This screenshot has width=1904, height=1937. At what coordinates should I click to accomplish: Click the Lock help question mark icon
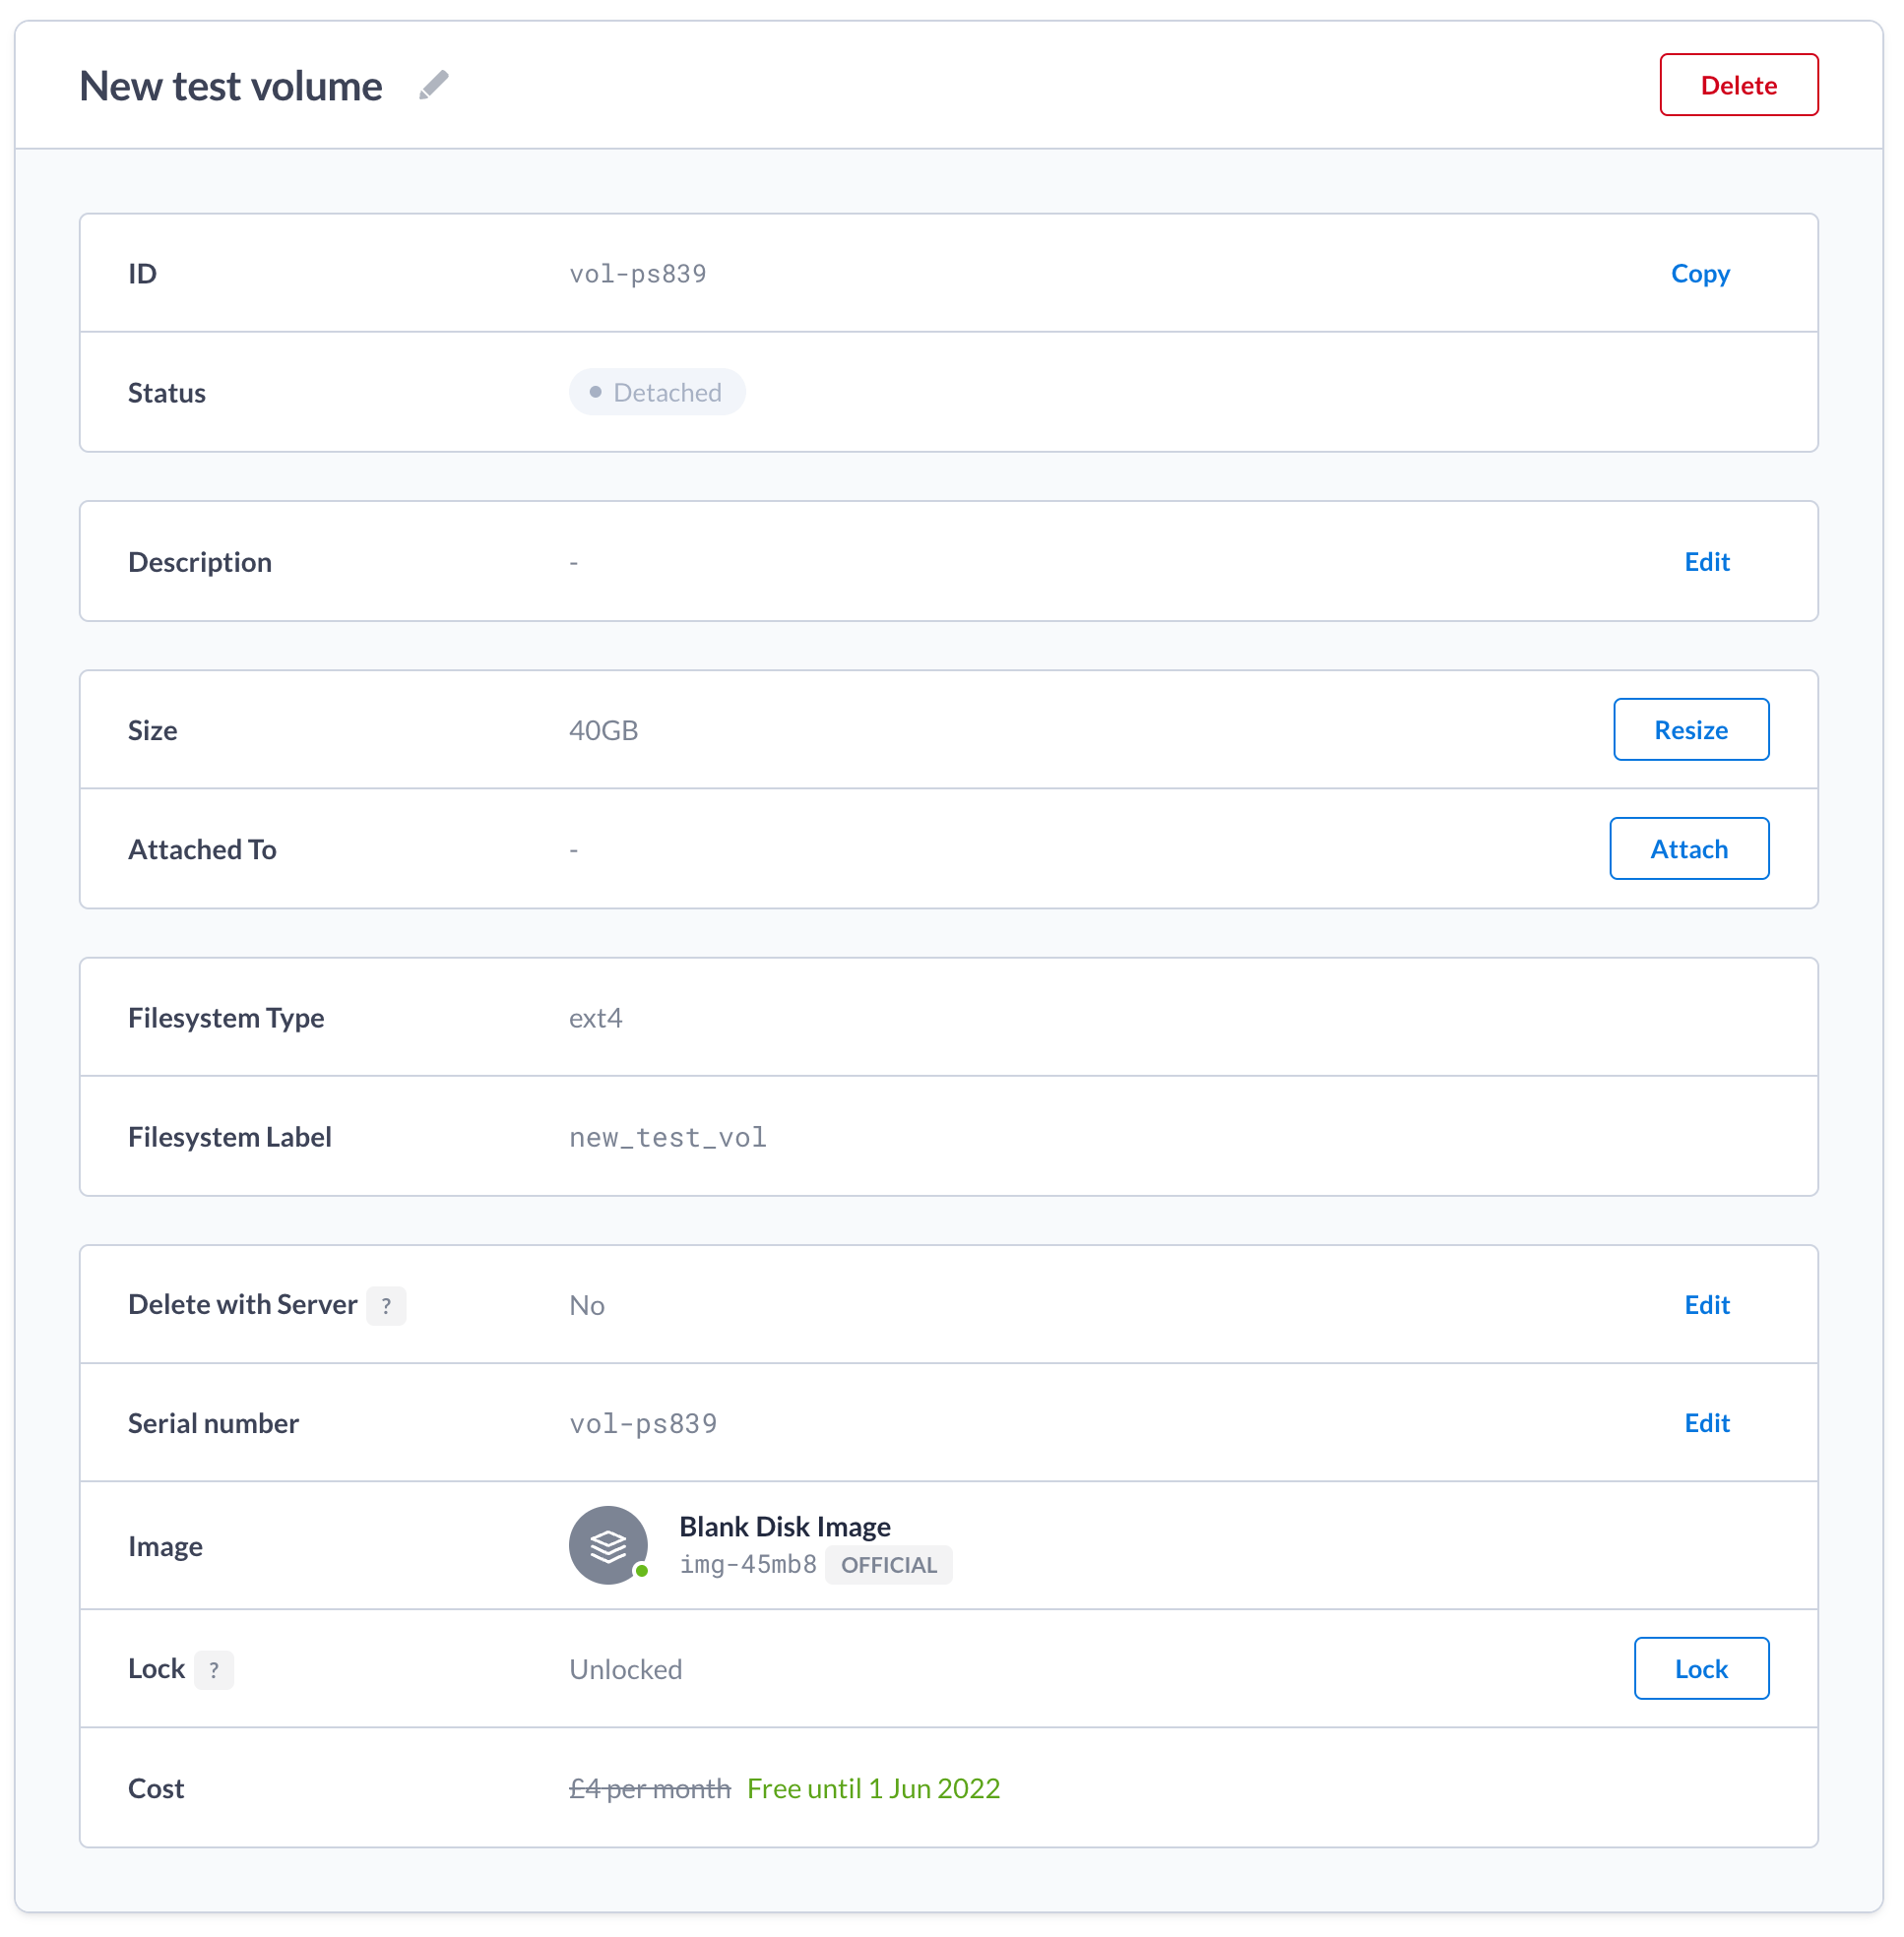click(x=214, y=1670)
